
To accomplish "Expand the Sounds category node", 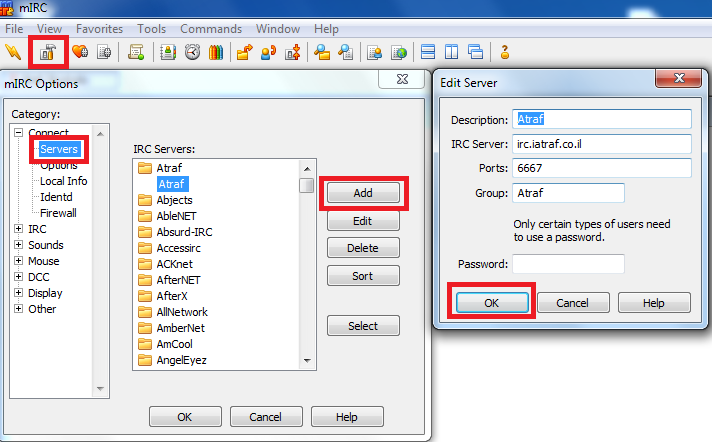I will (x=18, y=245).
